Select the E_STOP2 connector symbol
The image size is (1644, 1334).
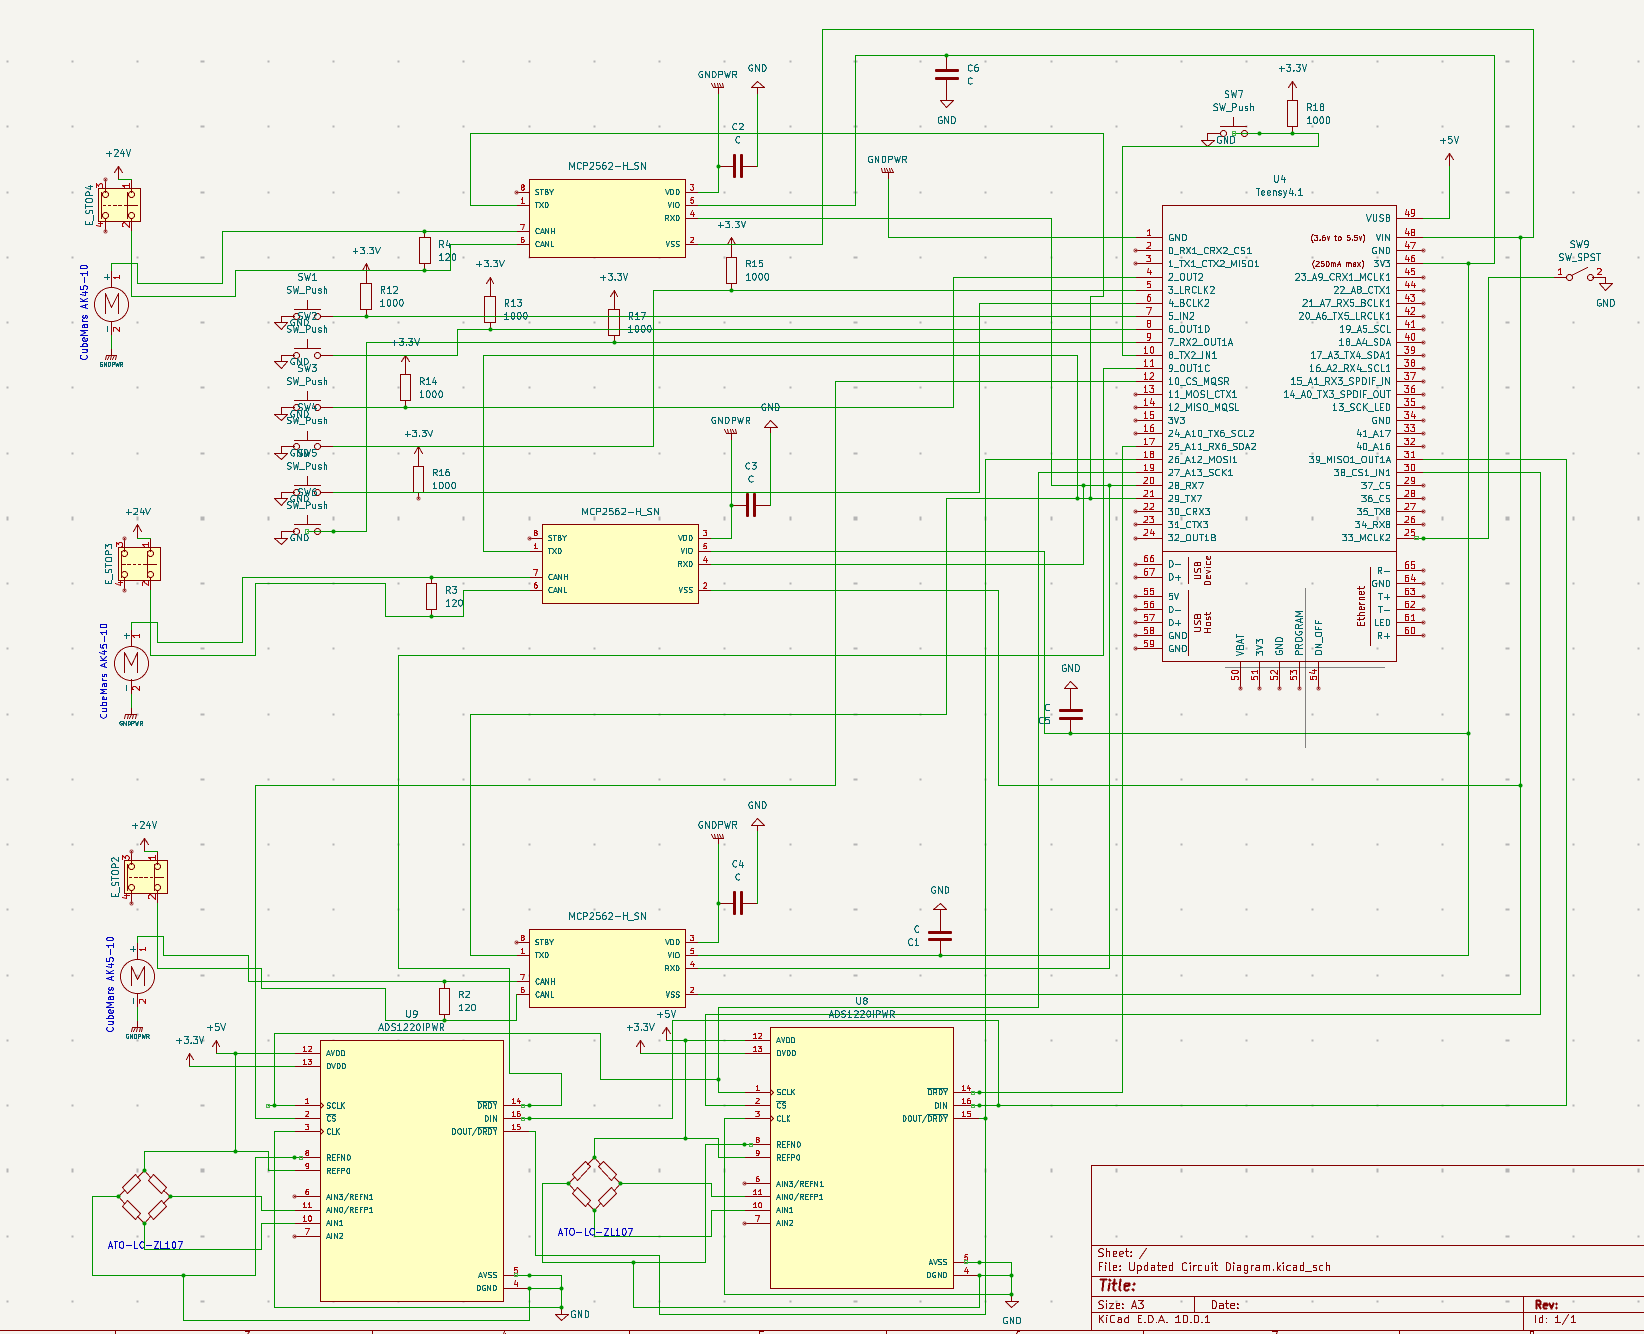pyautogui.click(x=145, y=877)
